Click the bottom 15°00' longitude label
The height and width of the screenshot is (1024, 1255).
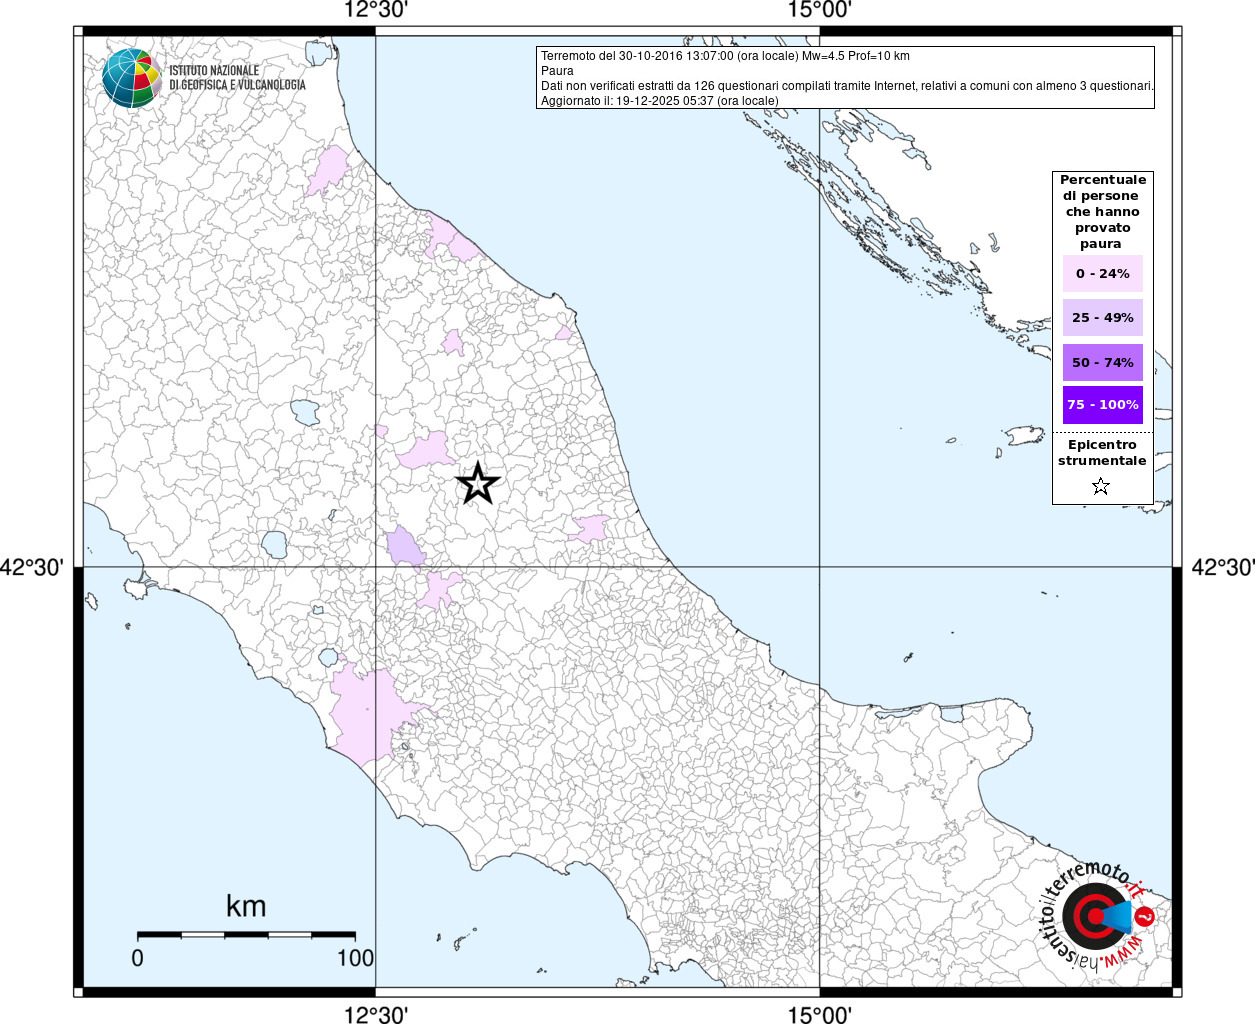(820, 1014)
